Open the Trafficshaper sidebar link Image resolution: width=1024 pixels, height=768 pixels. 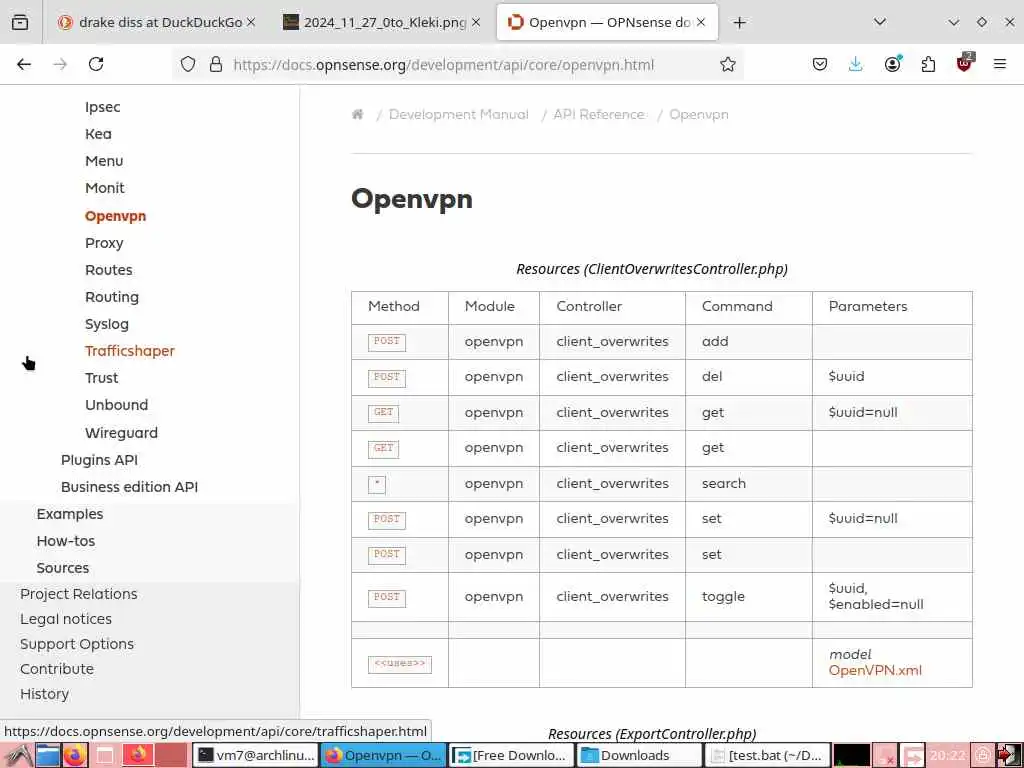pyautogui.click(x=130, y=351)
